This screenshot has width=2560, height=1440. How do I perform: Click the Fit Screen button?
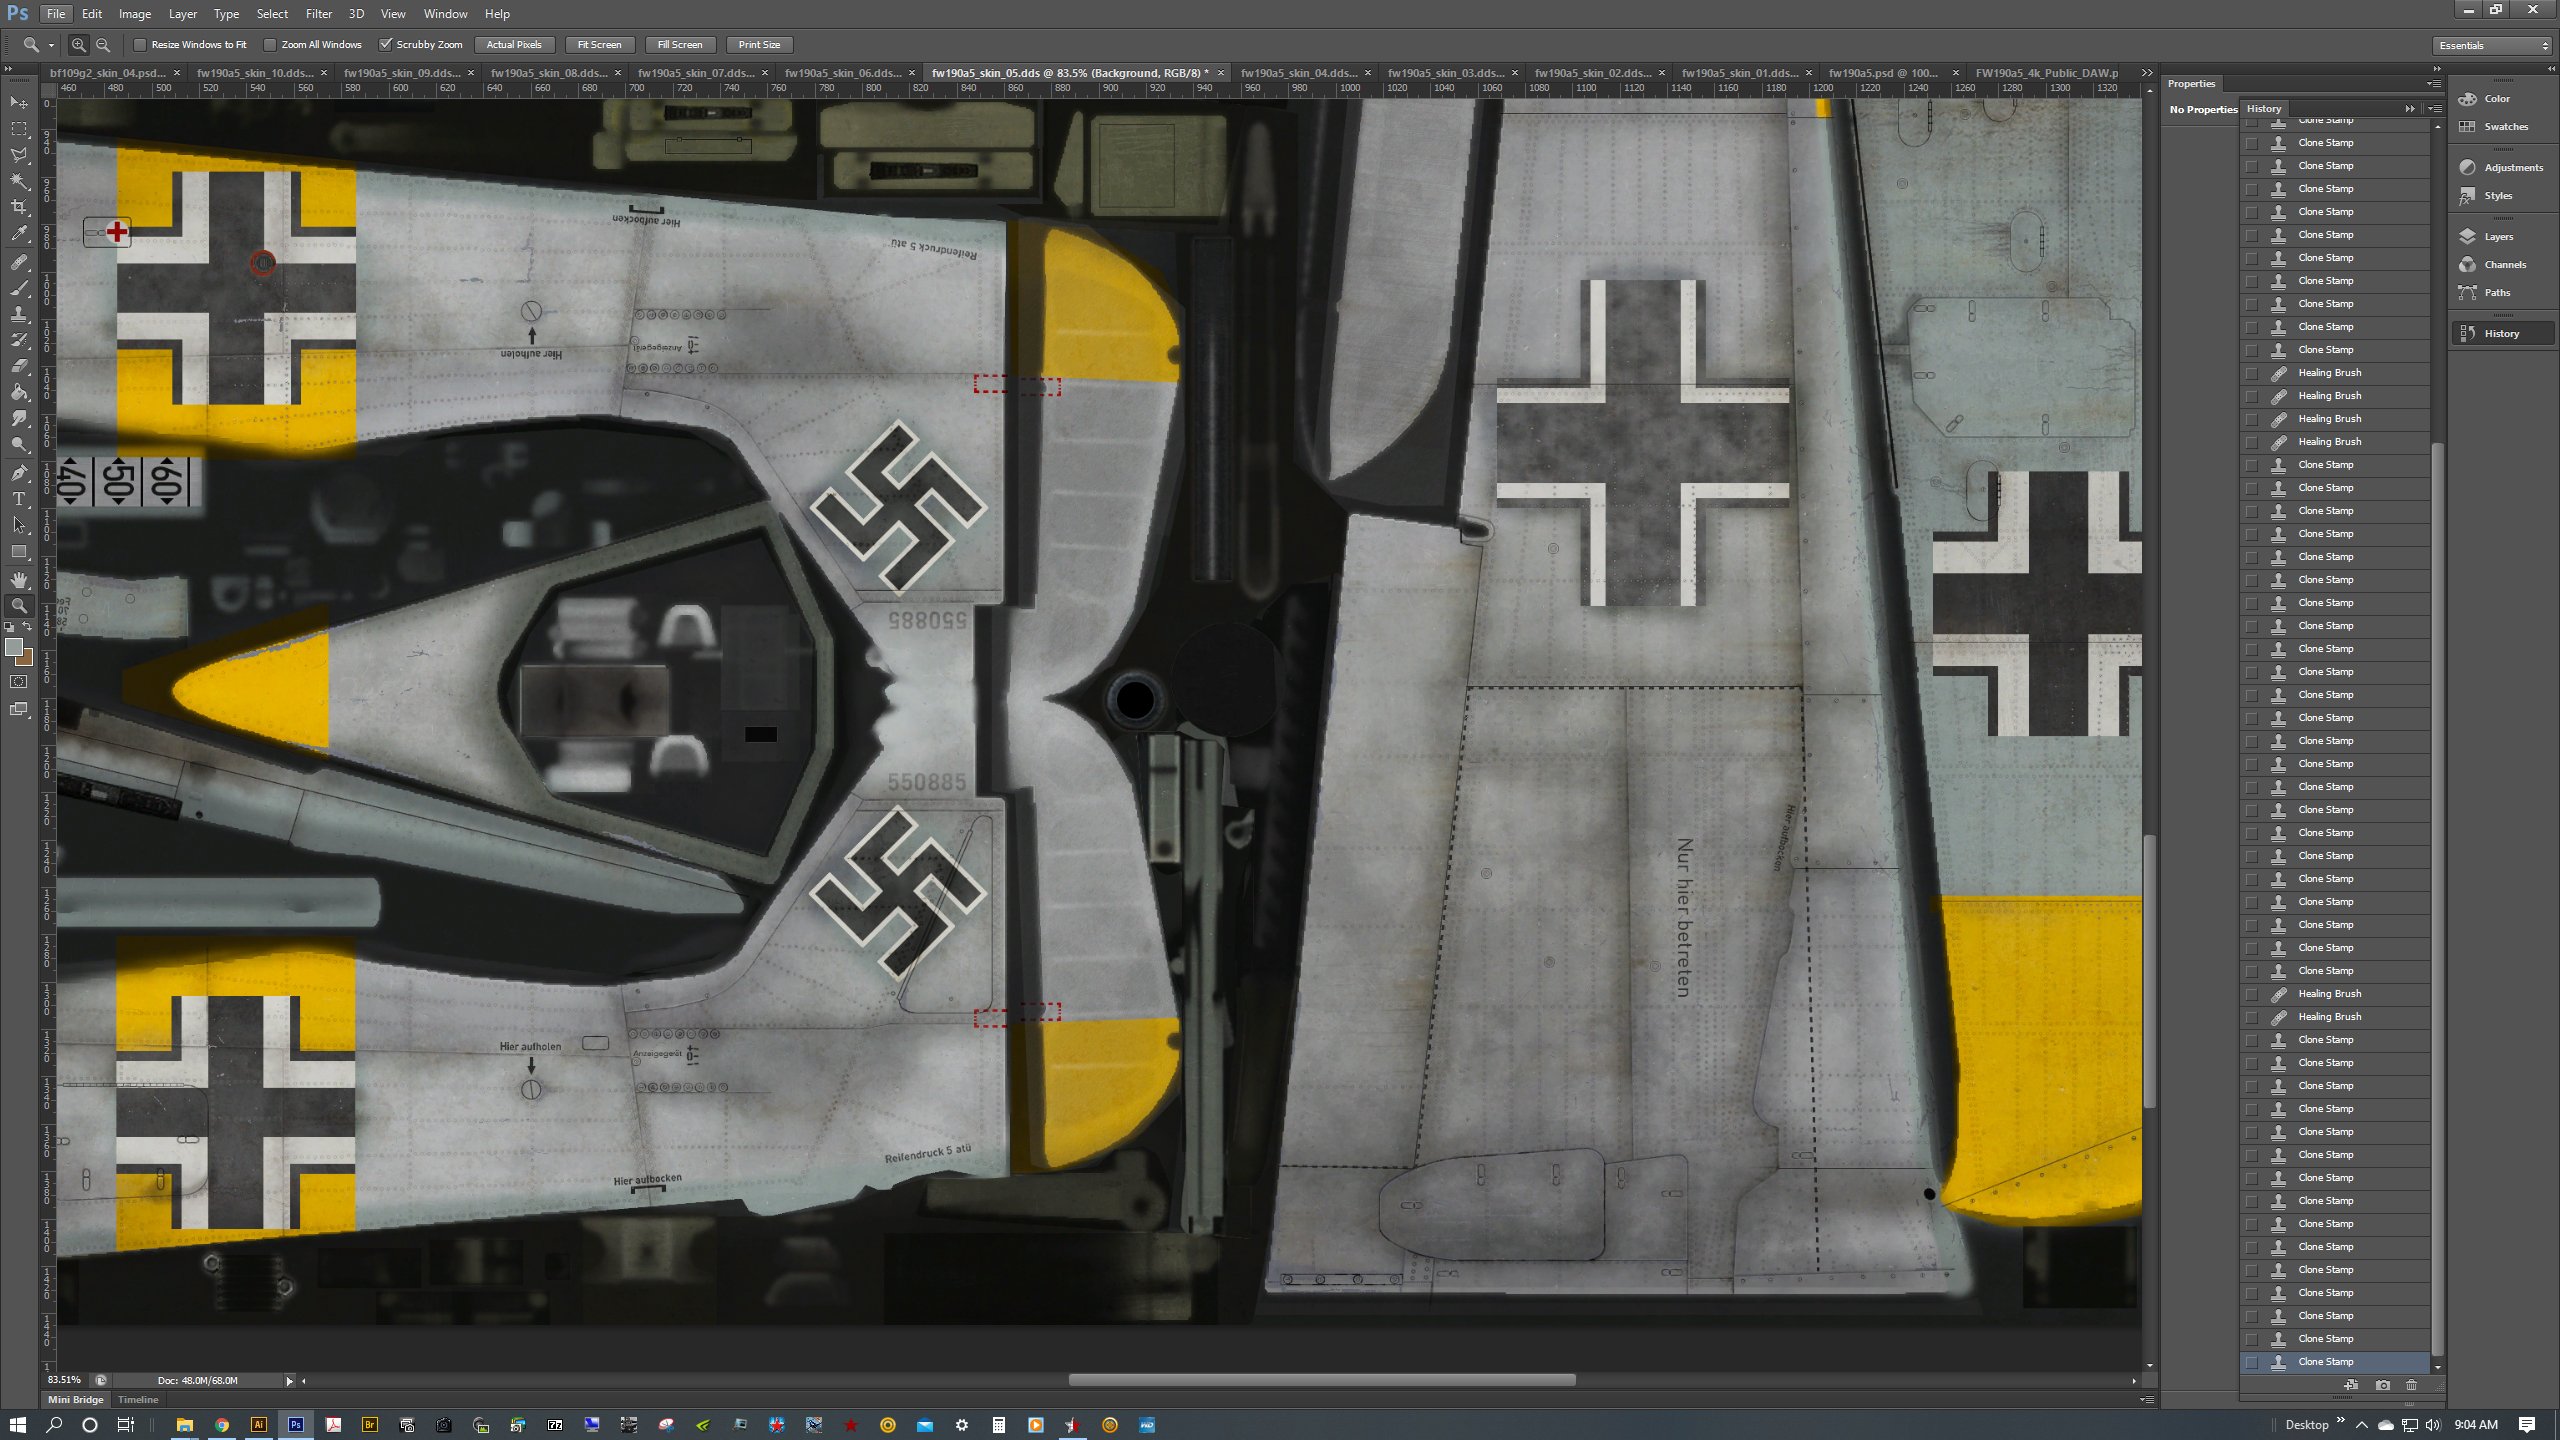click(x=599, y=45)
